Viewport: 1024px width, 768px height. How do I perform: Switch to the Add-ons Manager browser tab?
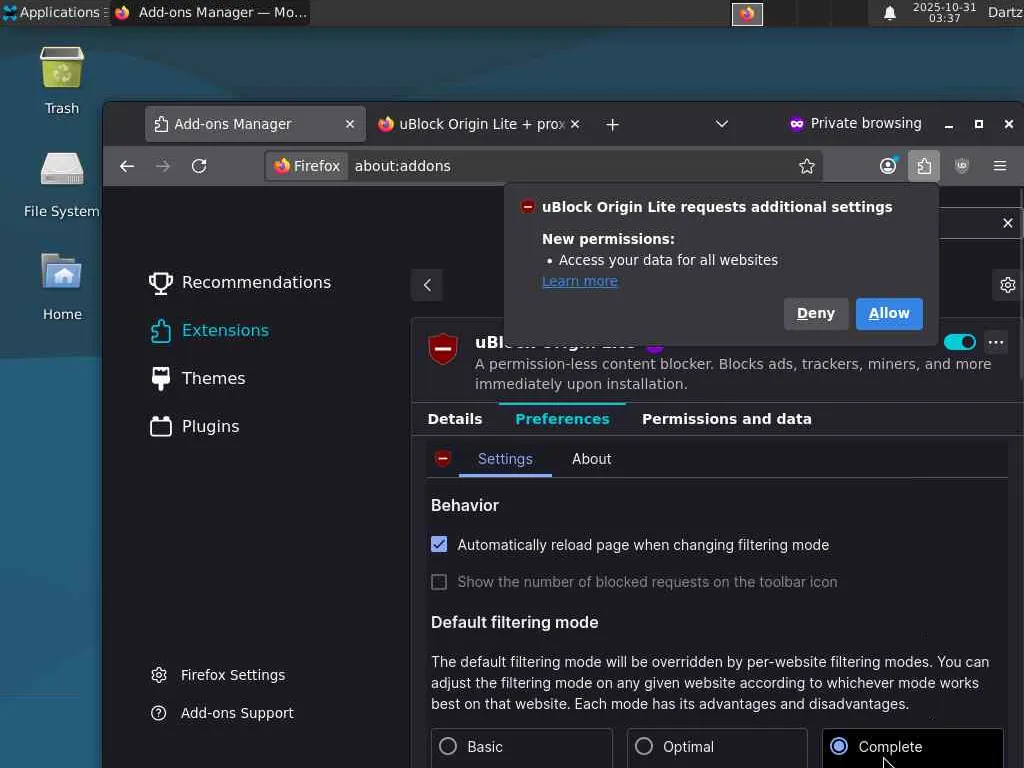[x=255, y=124]
